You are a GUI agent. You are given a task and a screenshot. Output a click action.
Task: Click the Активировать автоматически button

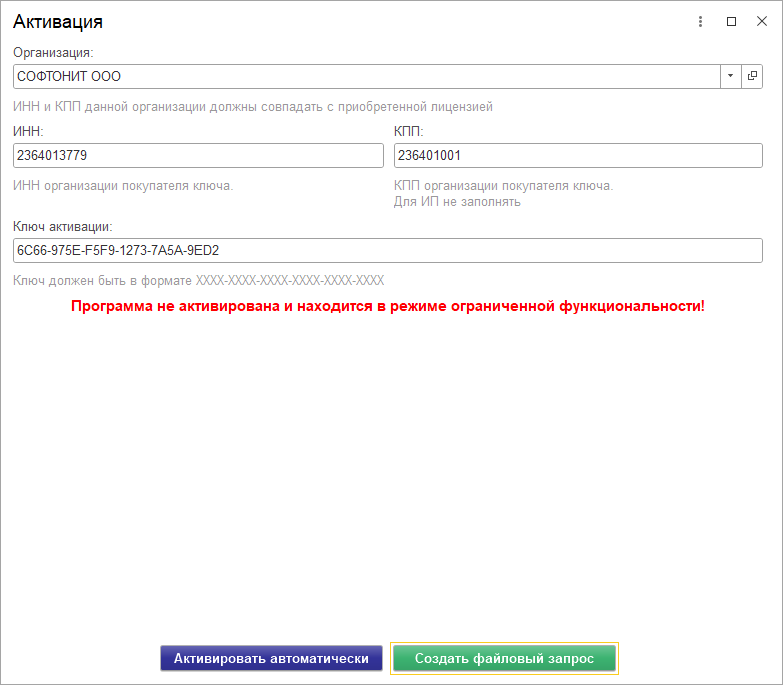(x=271, y=658)
